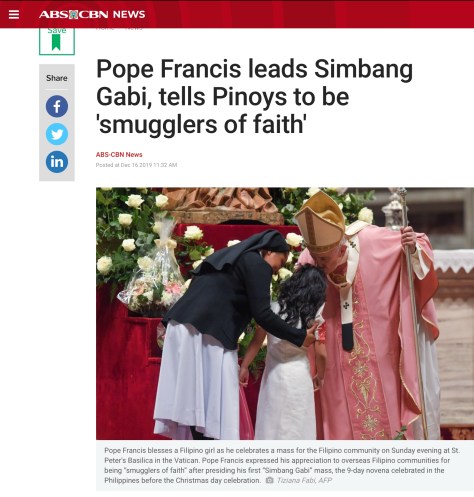This screenshot has width=474, height=497.
Task: Open the main article photo
Action: point(285,313)
